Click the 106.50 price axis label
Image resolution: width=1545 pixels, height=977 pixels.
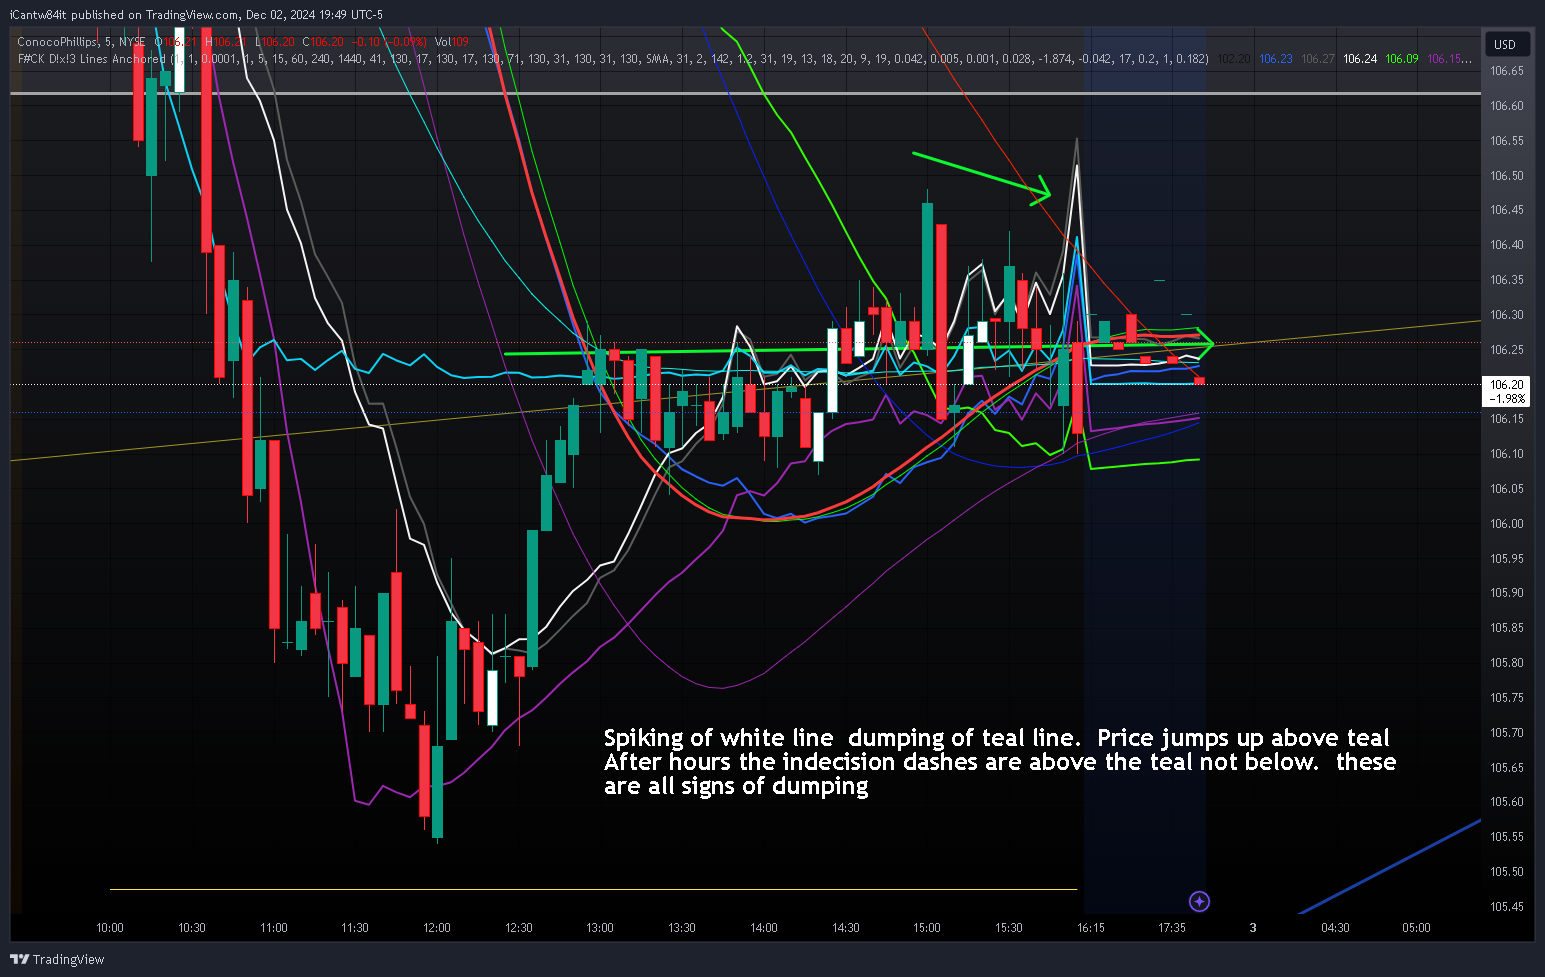(x=1507, y=176)
